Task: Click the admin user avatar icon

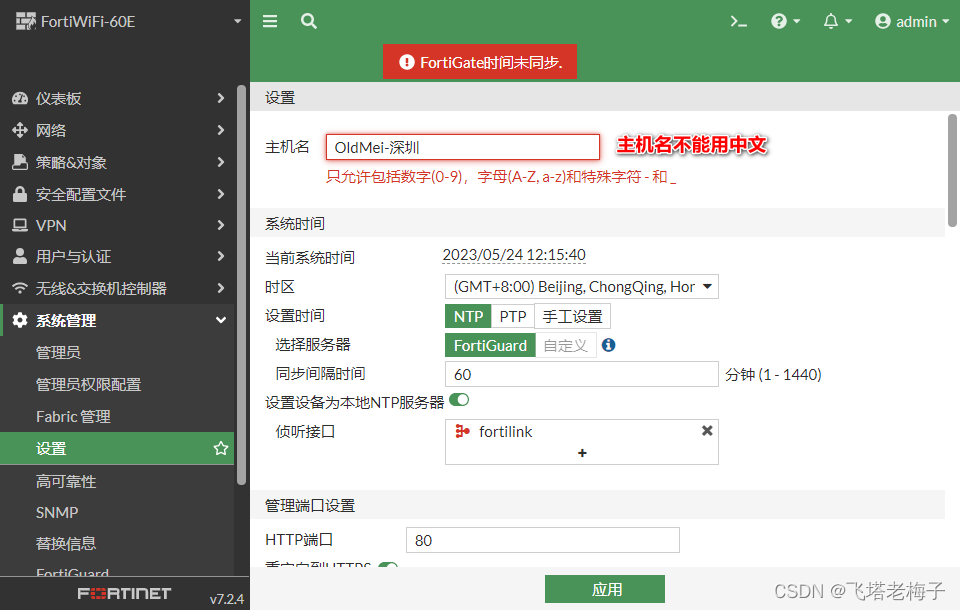Action: click(x=882, y=21)
